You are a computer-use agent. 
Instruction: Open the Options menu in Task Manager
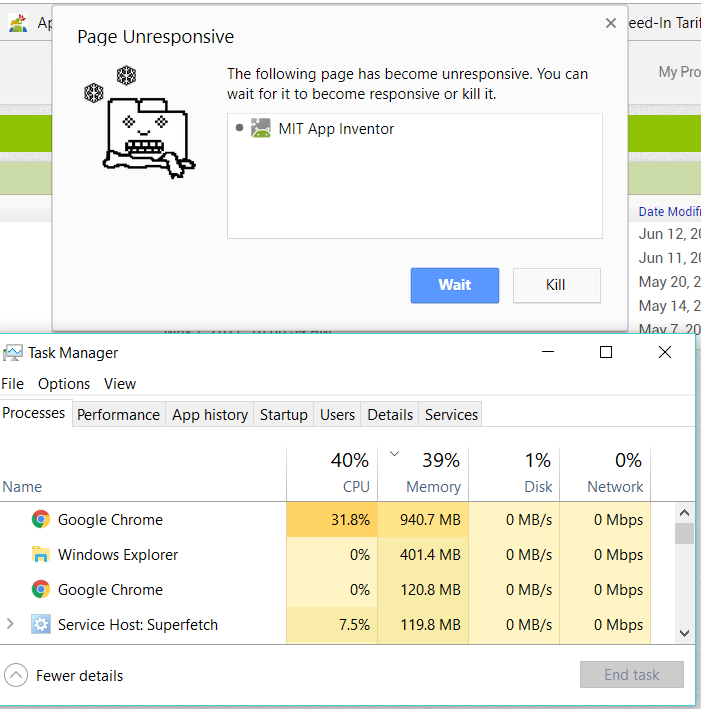pyautogui.click(x=64, y=384)
